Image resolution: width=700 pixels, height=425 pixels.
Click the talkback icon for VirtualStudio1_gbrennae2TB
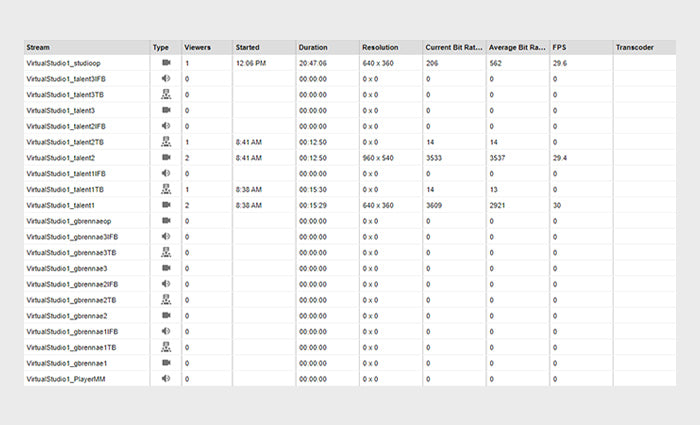166,300
